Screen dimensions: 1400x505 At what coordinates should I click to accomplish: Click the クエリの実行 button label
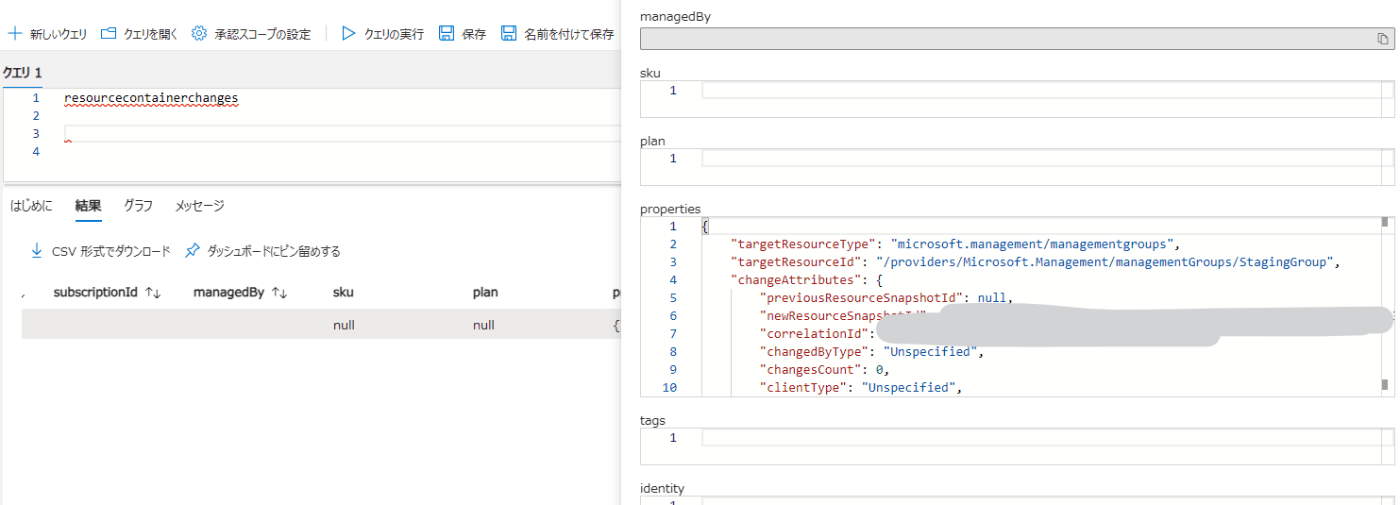coord(394,34)
